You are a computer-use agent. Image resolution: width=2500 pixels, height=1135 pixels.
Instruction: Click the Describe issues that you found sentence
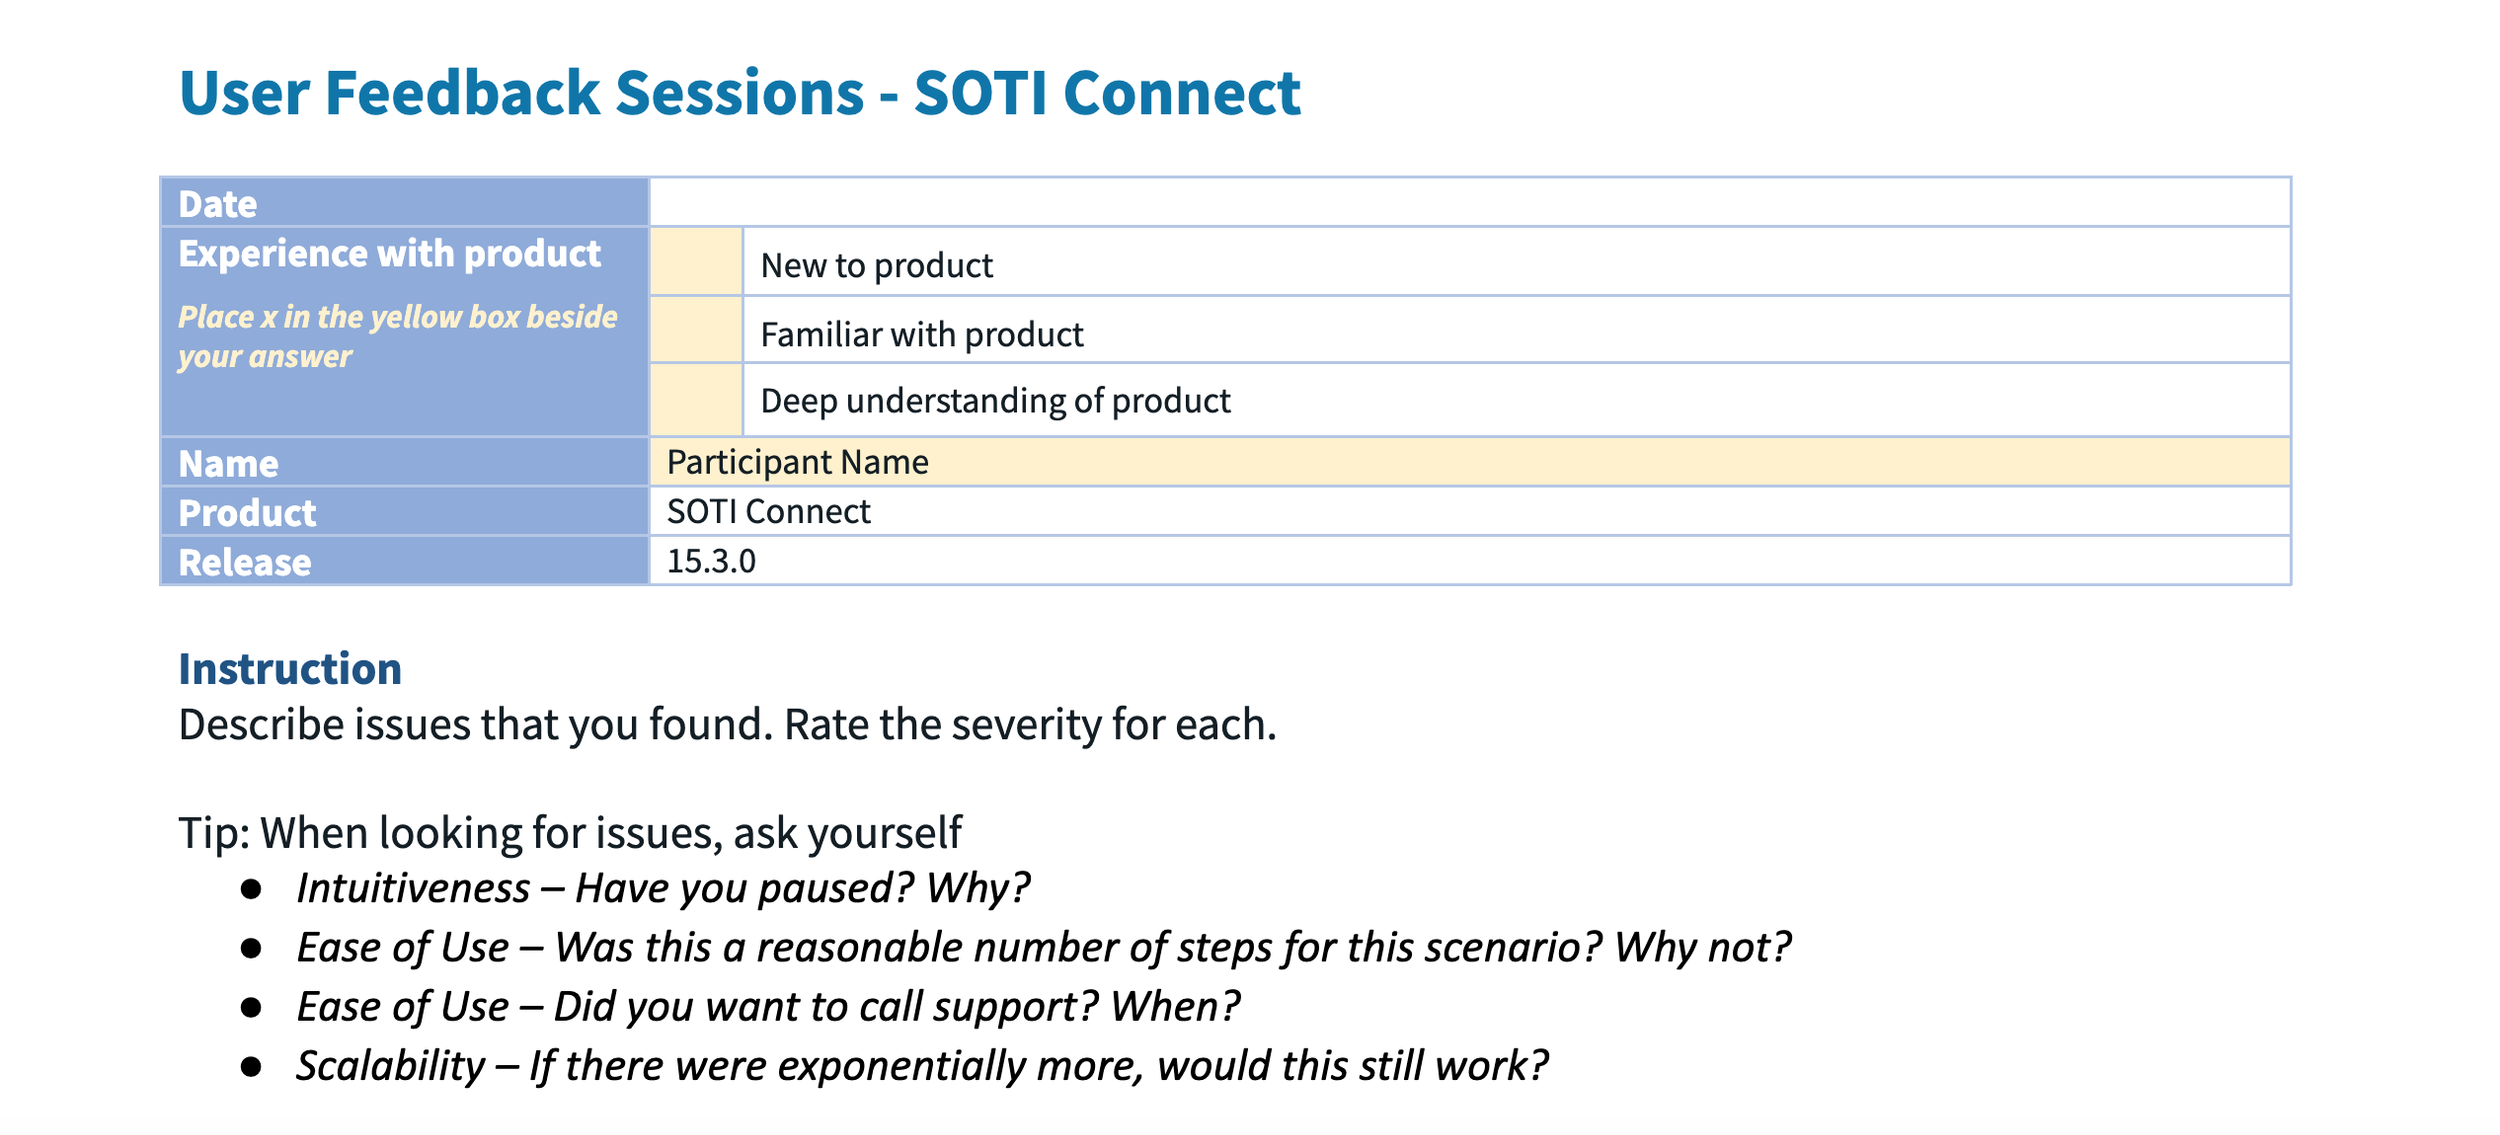click(x=727, y=725)
